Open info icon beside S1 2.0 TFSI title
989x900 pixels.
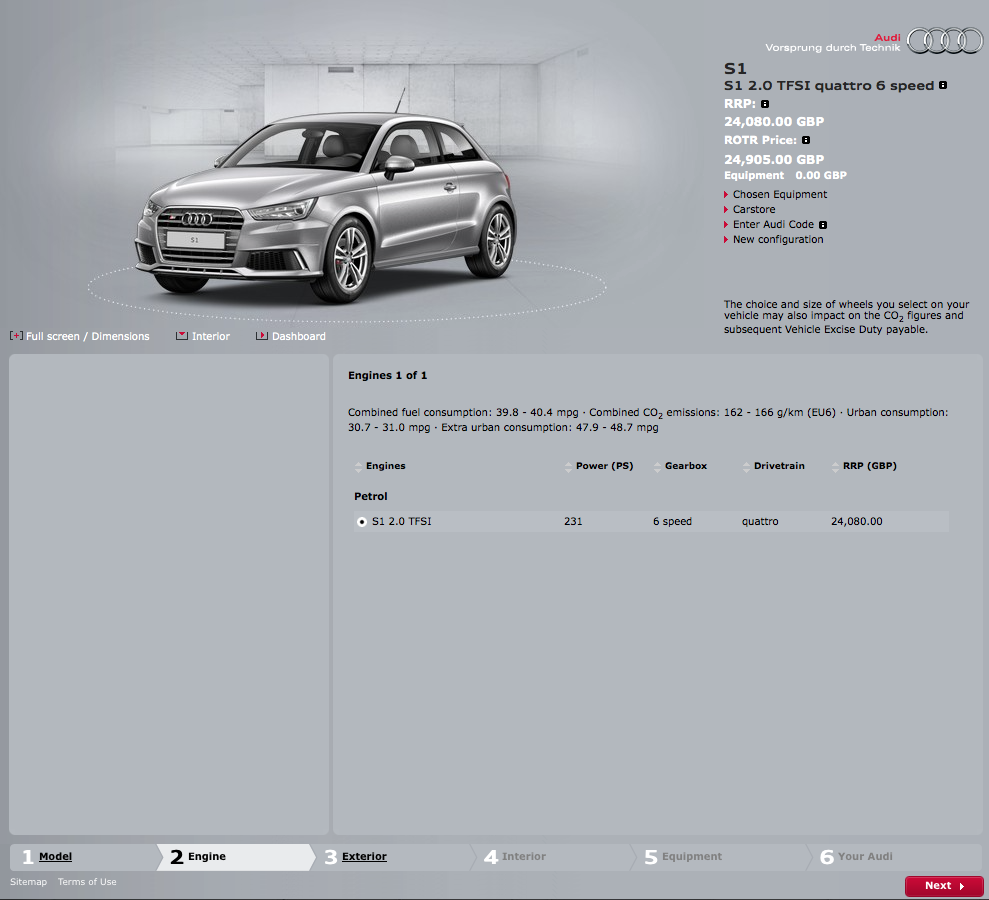point(942,86)
